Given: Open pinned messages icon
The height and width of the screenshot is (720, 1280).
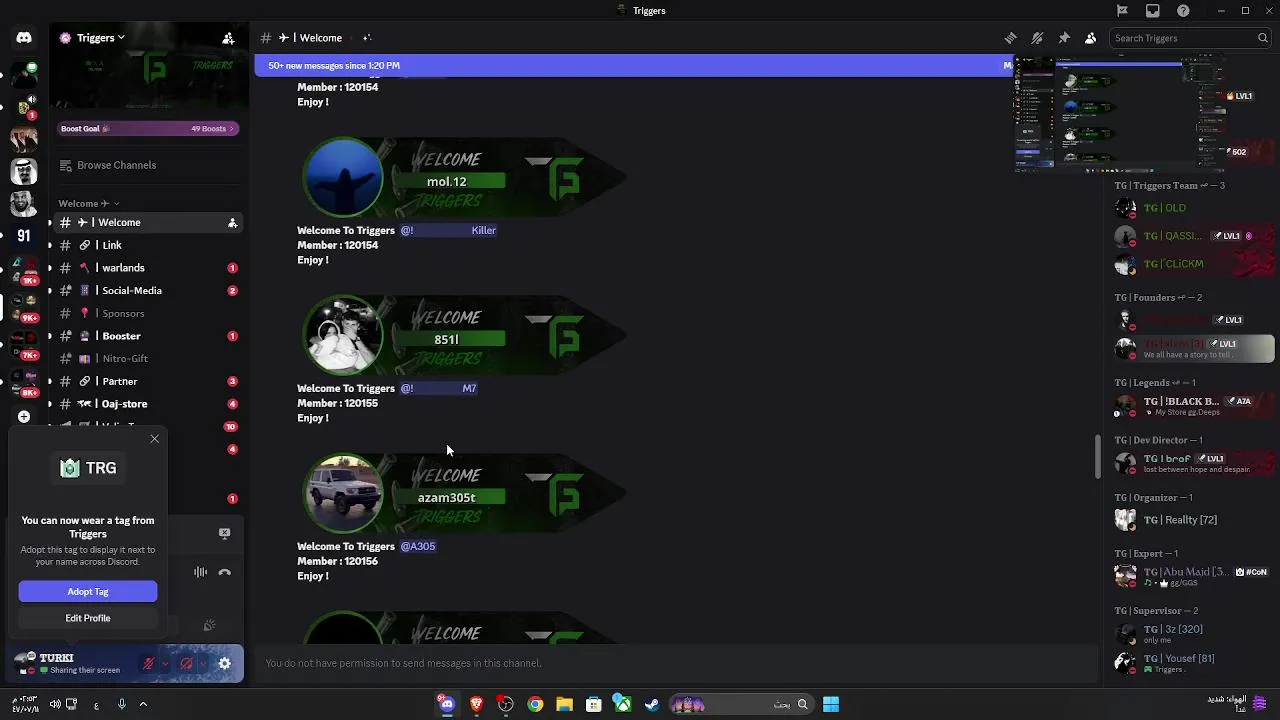Looking at the screenshot, I should [x=1064, y=38].
